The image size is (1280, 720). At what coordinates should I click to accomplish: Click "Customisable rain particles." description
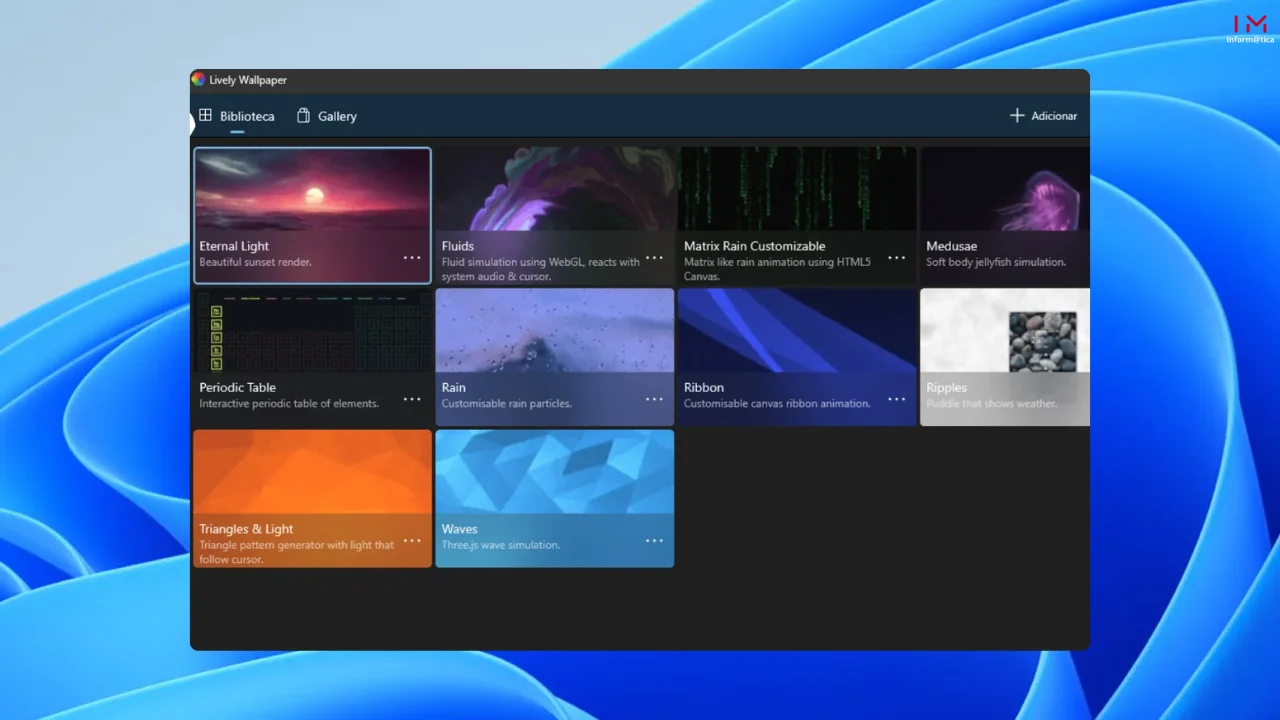(x=507, y=404)
